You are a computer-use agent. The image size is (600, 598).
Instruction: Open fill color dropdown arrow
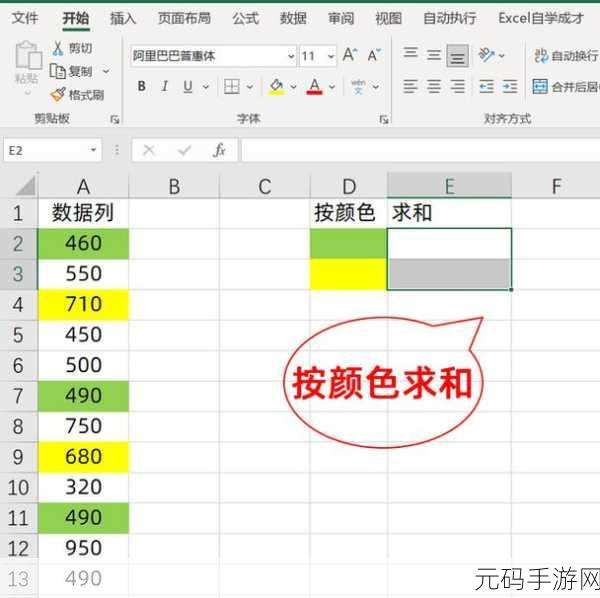click(x=293, y=87)
